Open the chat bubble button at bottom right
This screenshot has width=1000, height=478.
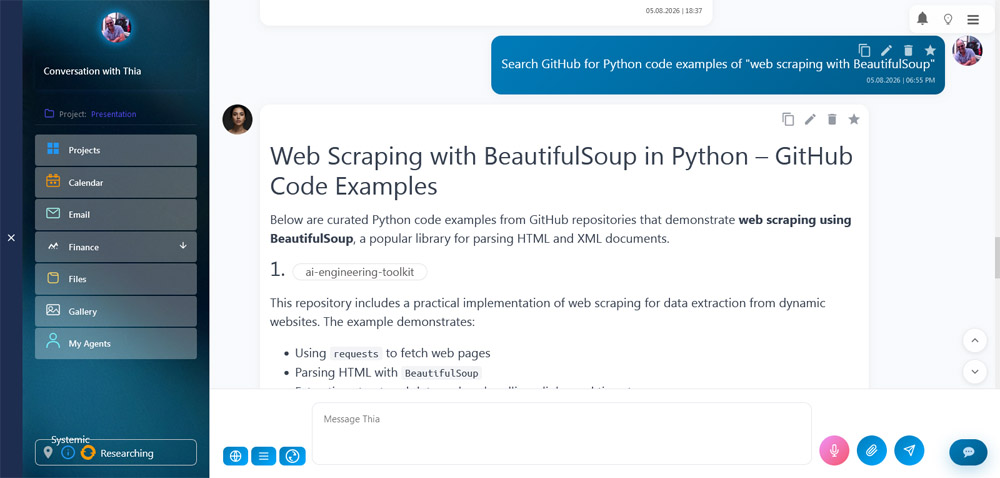point(968,452)
